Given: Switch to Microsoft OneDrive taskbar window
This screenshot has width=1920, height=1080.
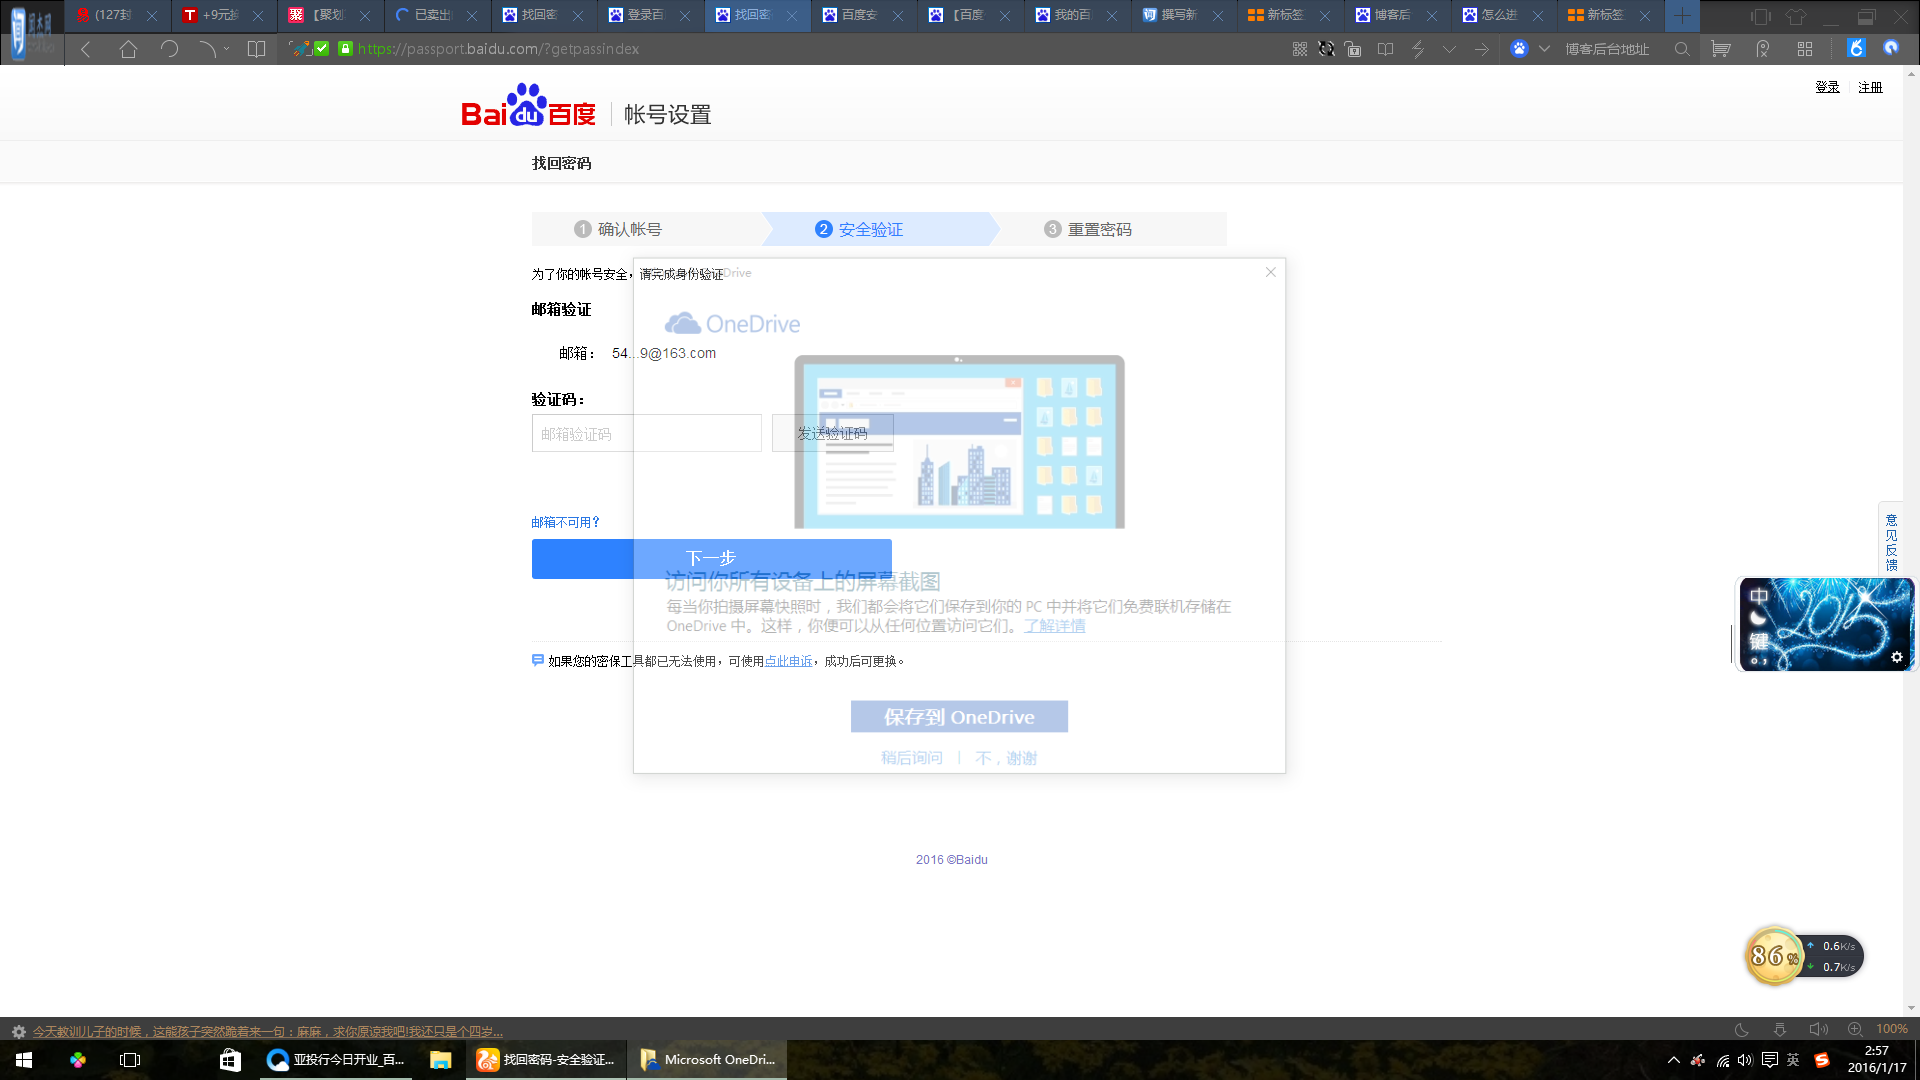Looking at the screenshot, I should [x=708, y=1060].
